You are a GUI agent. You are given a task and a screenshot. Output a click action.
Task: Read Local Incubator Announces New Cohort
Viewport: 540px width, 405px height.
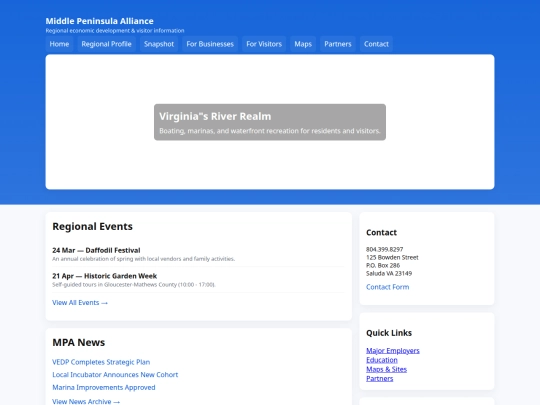[115, 375]
